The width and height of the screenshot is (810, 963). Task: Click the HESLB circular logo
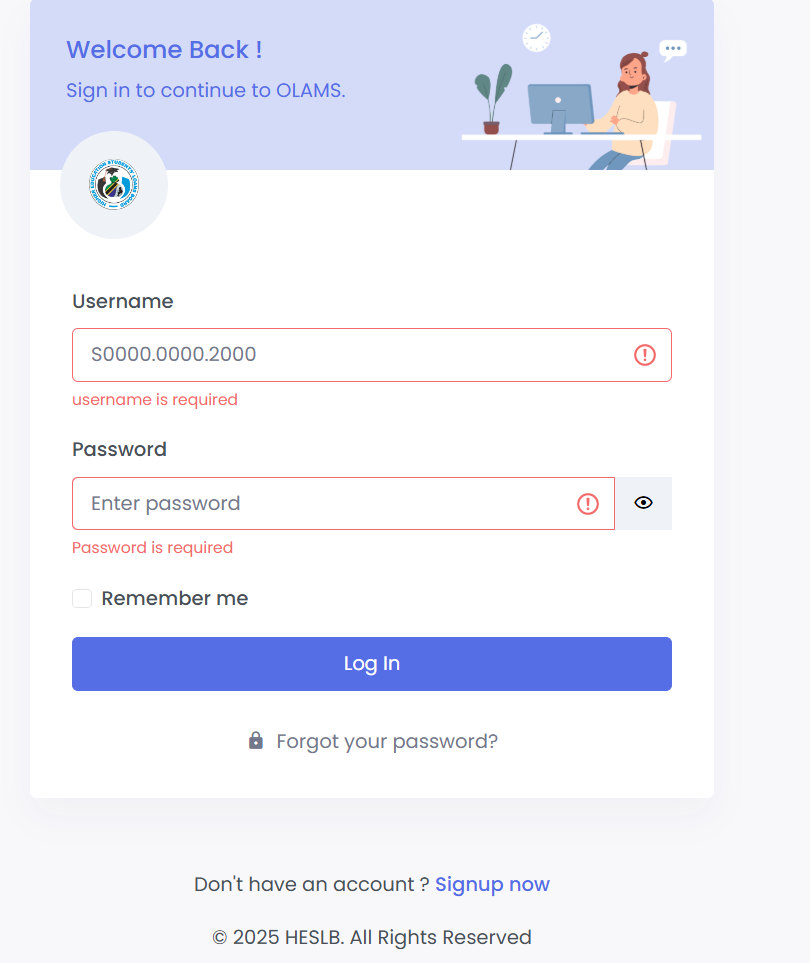click(x=114, y=185)
